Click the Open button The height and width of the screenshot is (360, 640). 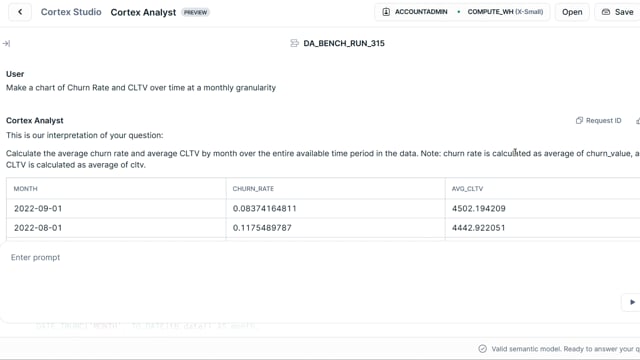click(x=572, y=12)
